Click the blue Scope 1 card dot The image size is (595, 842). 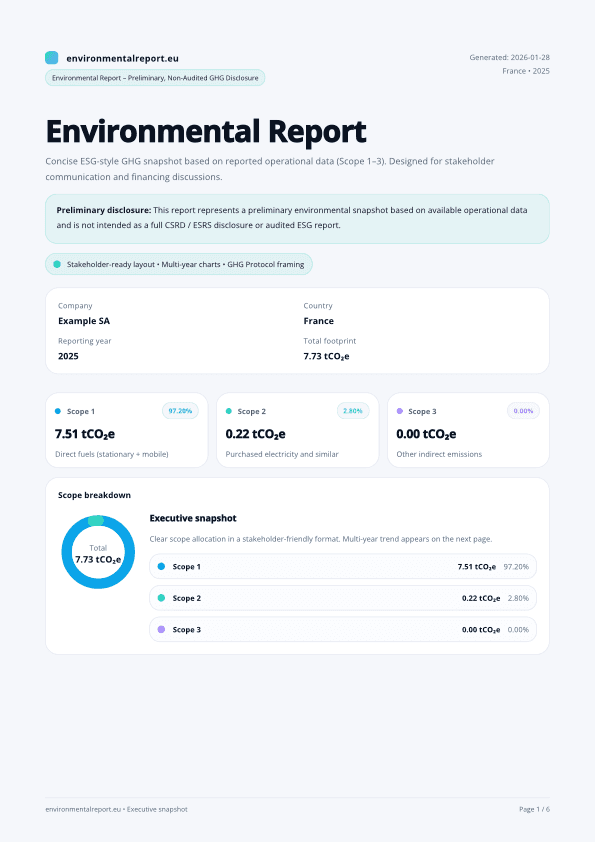pos(58,411)
